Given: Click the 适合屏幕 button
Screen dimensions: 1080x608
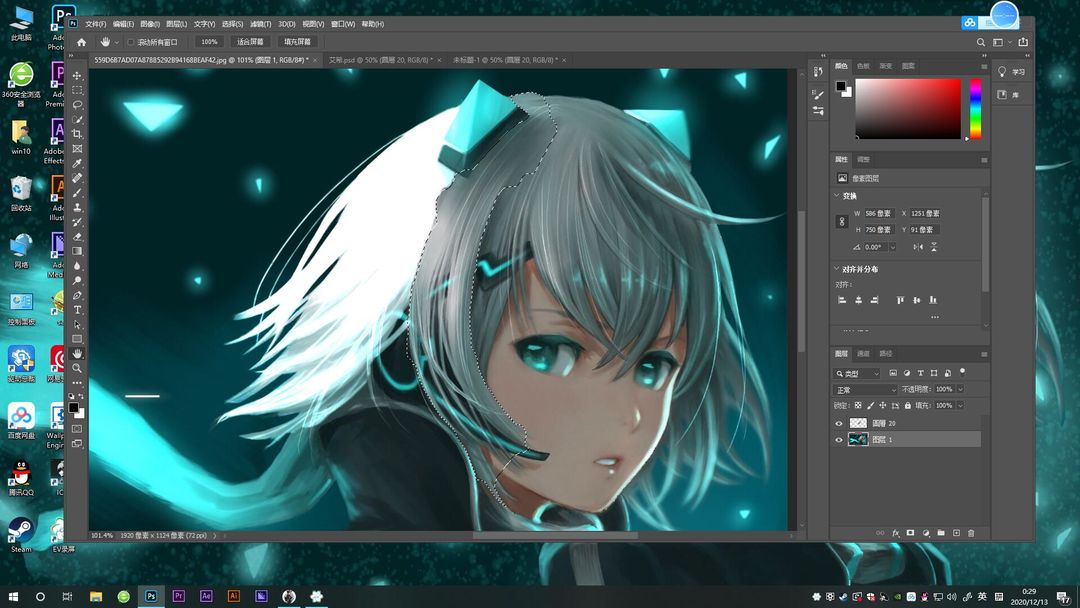Looking at the screenshot, I should 250,42.
